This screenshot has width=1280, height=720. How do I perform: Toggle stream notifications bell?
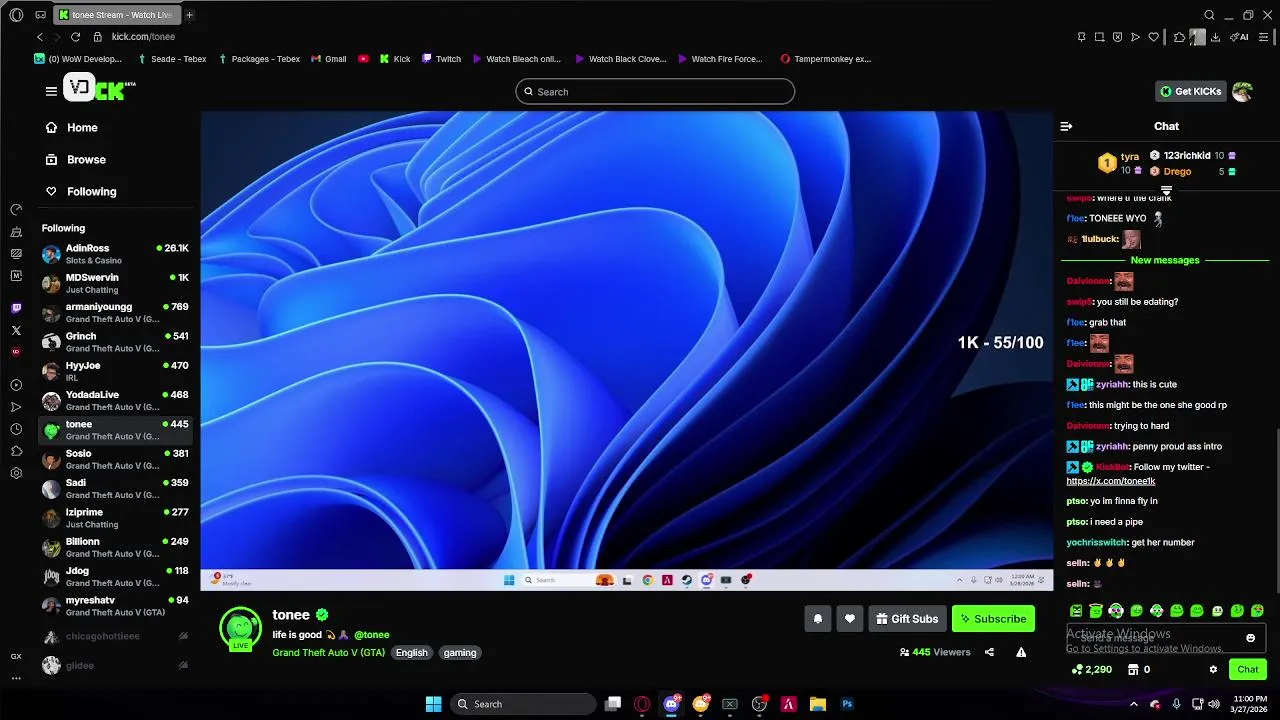tap(817, 619)
